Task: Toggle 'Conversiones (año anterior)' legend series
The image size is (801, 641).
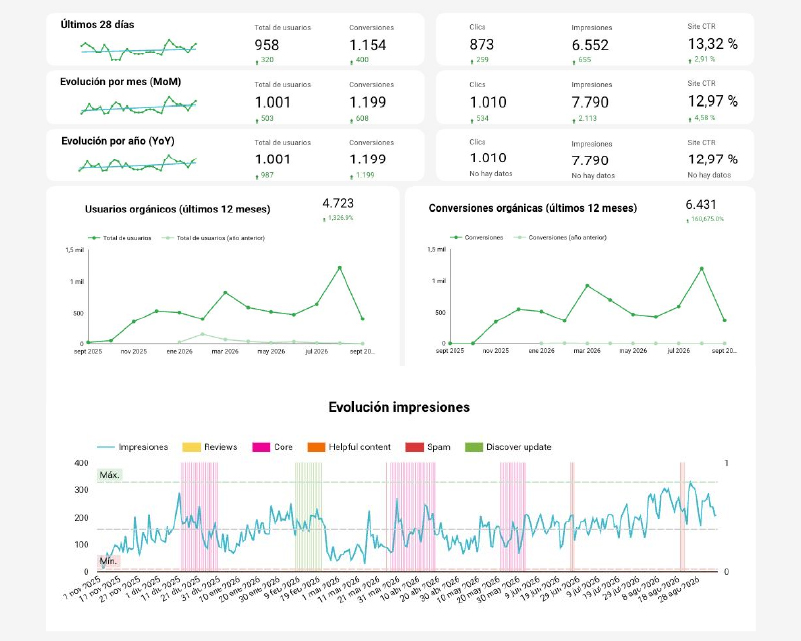Action: (560, 238)
